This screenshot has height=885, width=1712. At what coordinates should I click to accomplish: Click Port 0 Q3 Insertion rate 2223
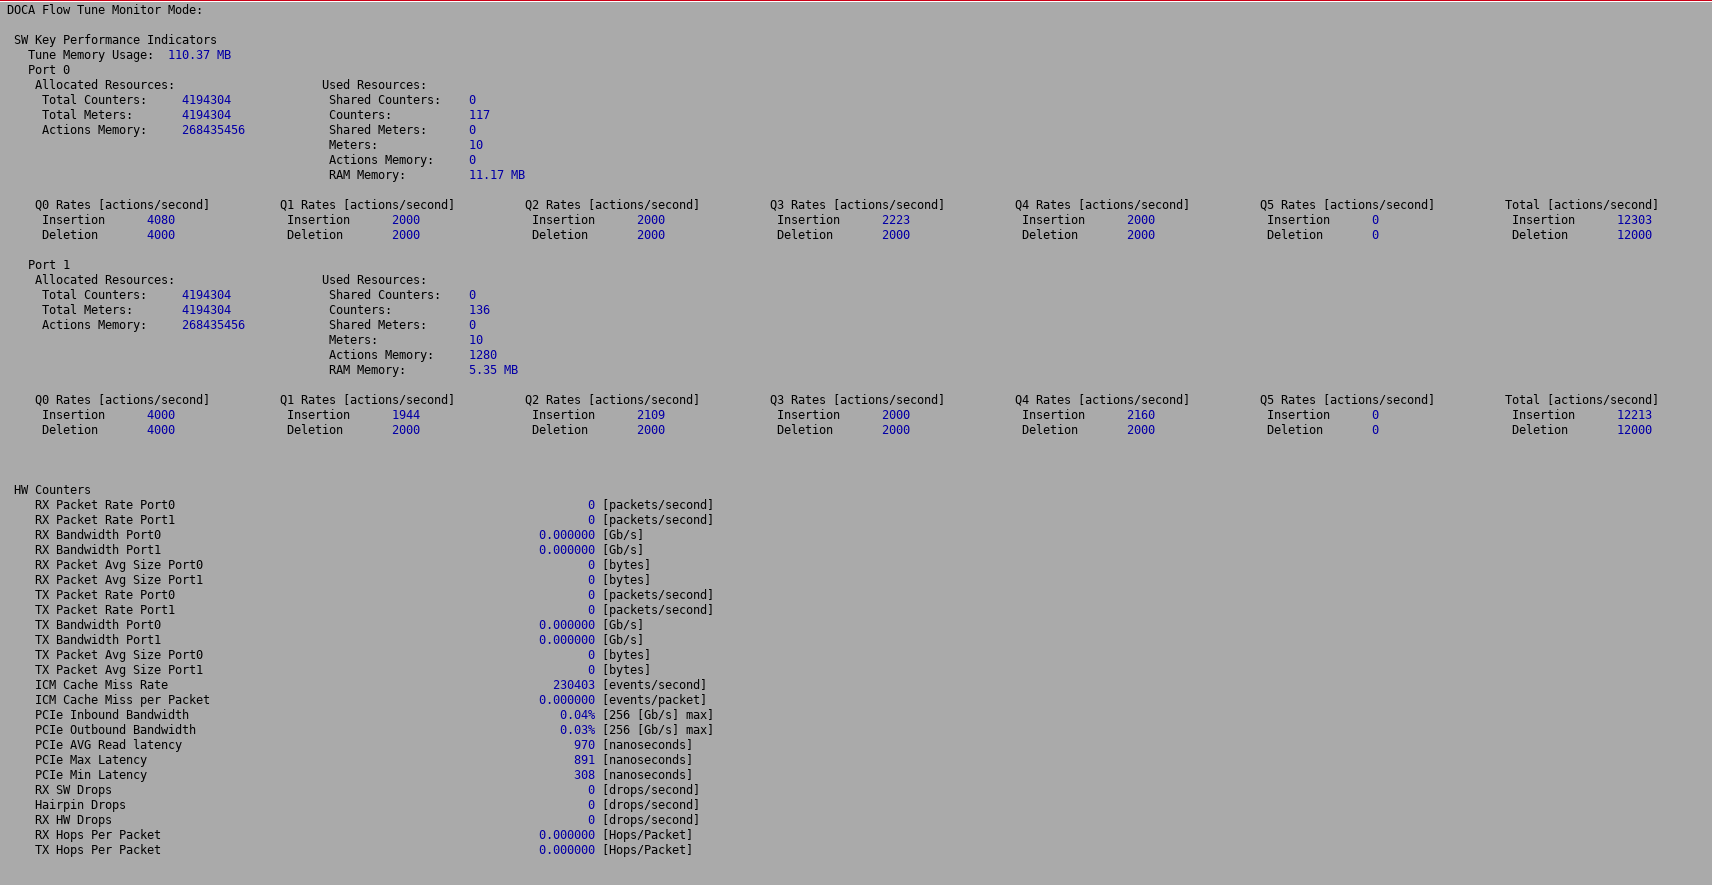click(896, 220)
